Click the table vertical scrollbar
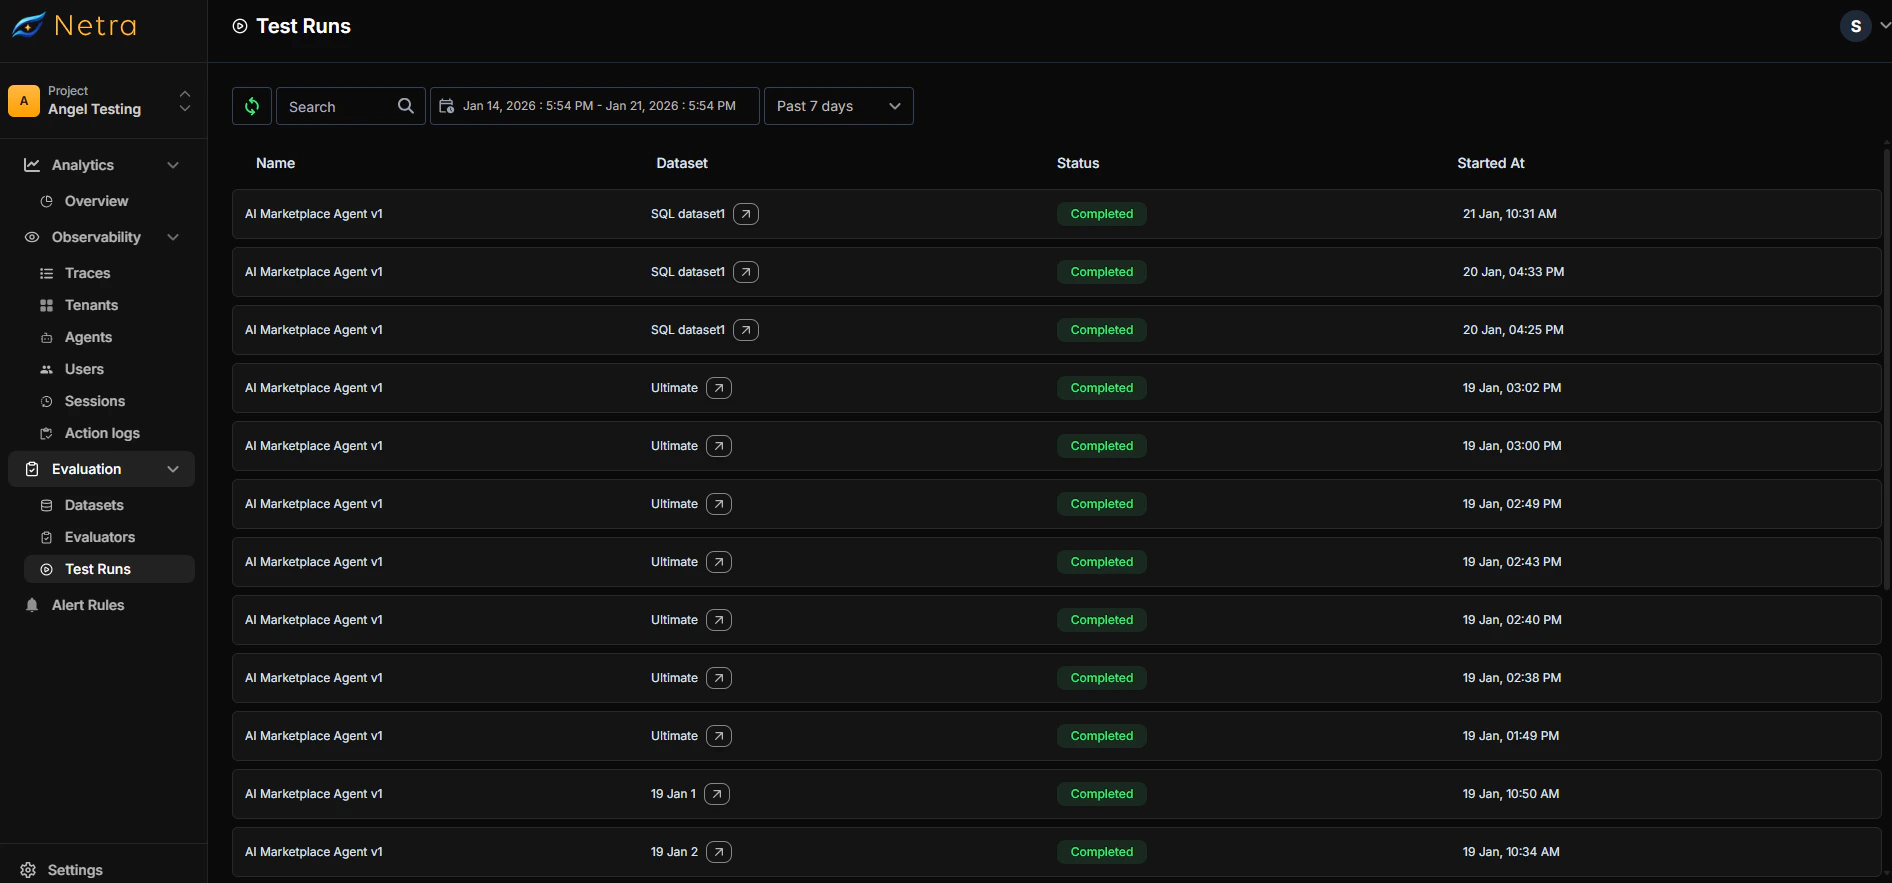 (1887, 370)
